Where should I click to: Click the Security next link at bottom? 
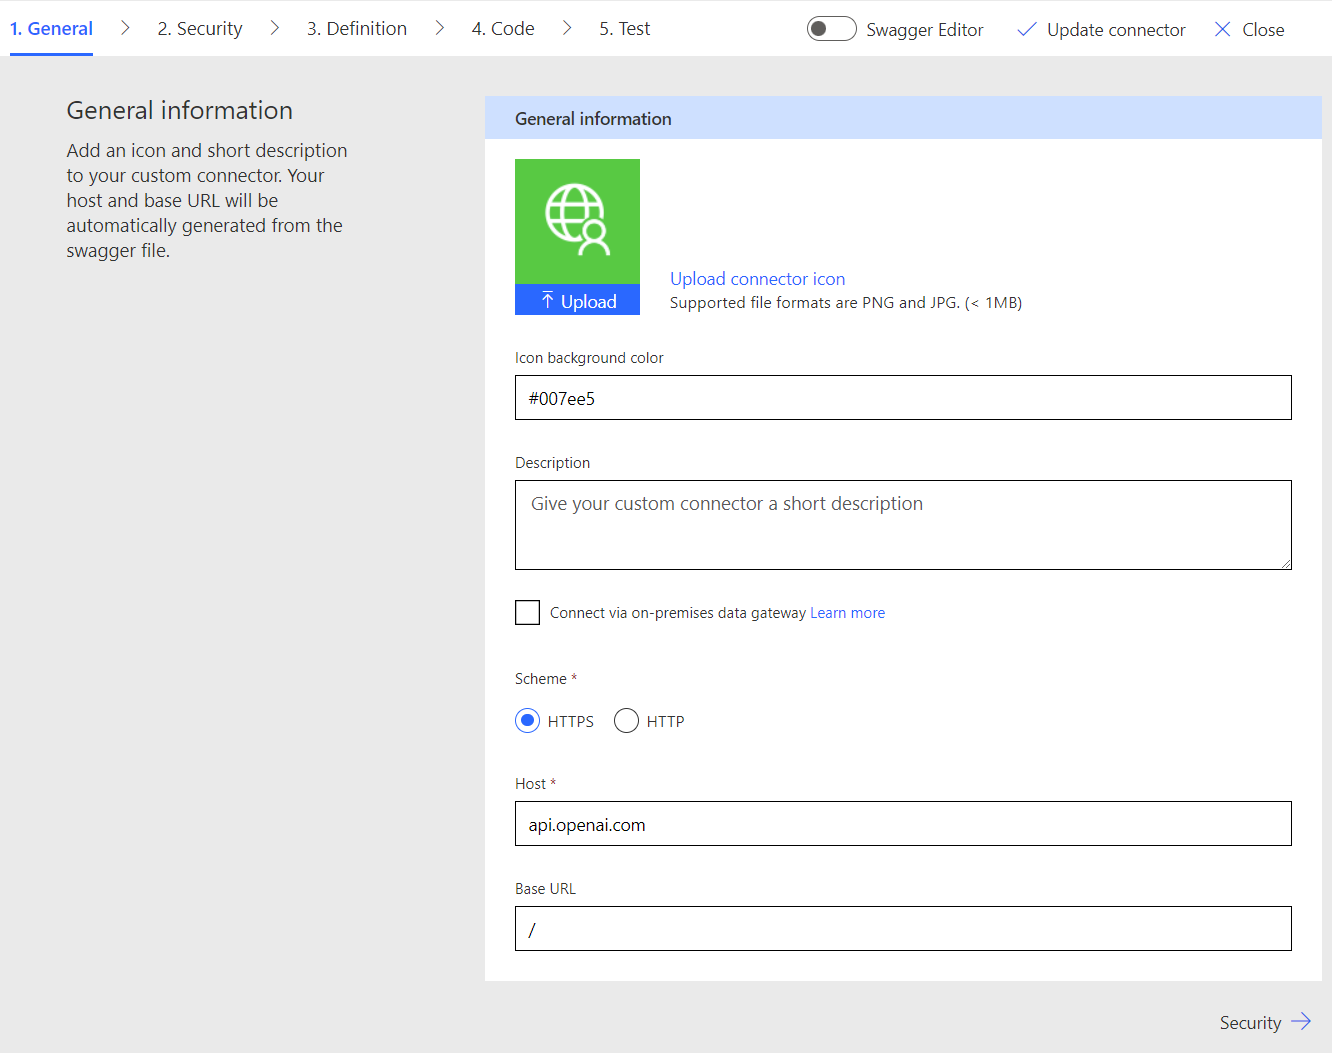(1250, 1023)
